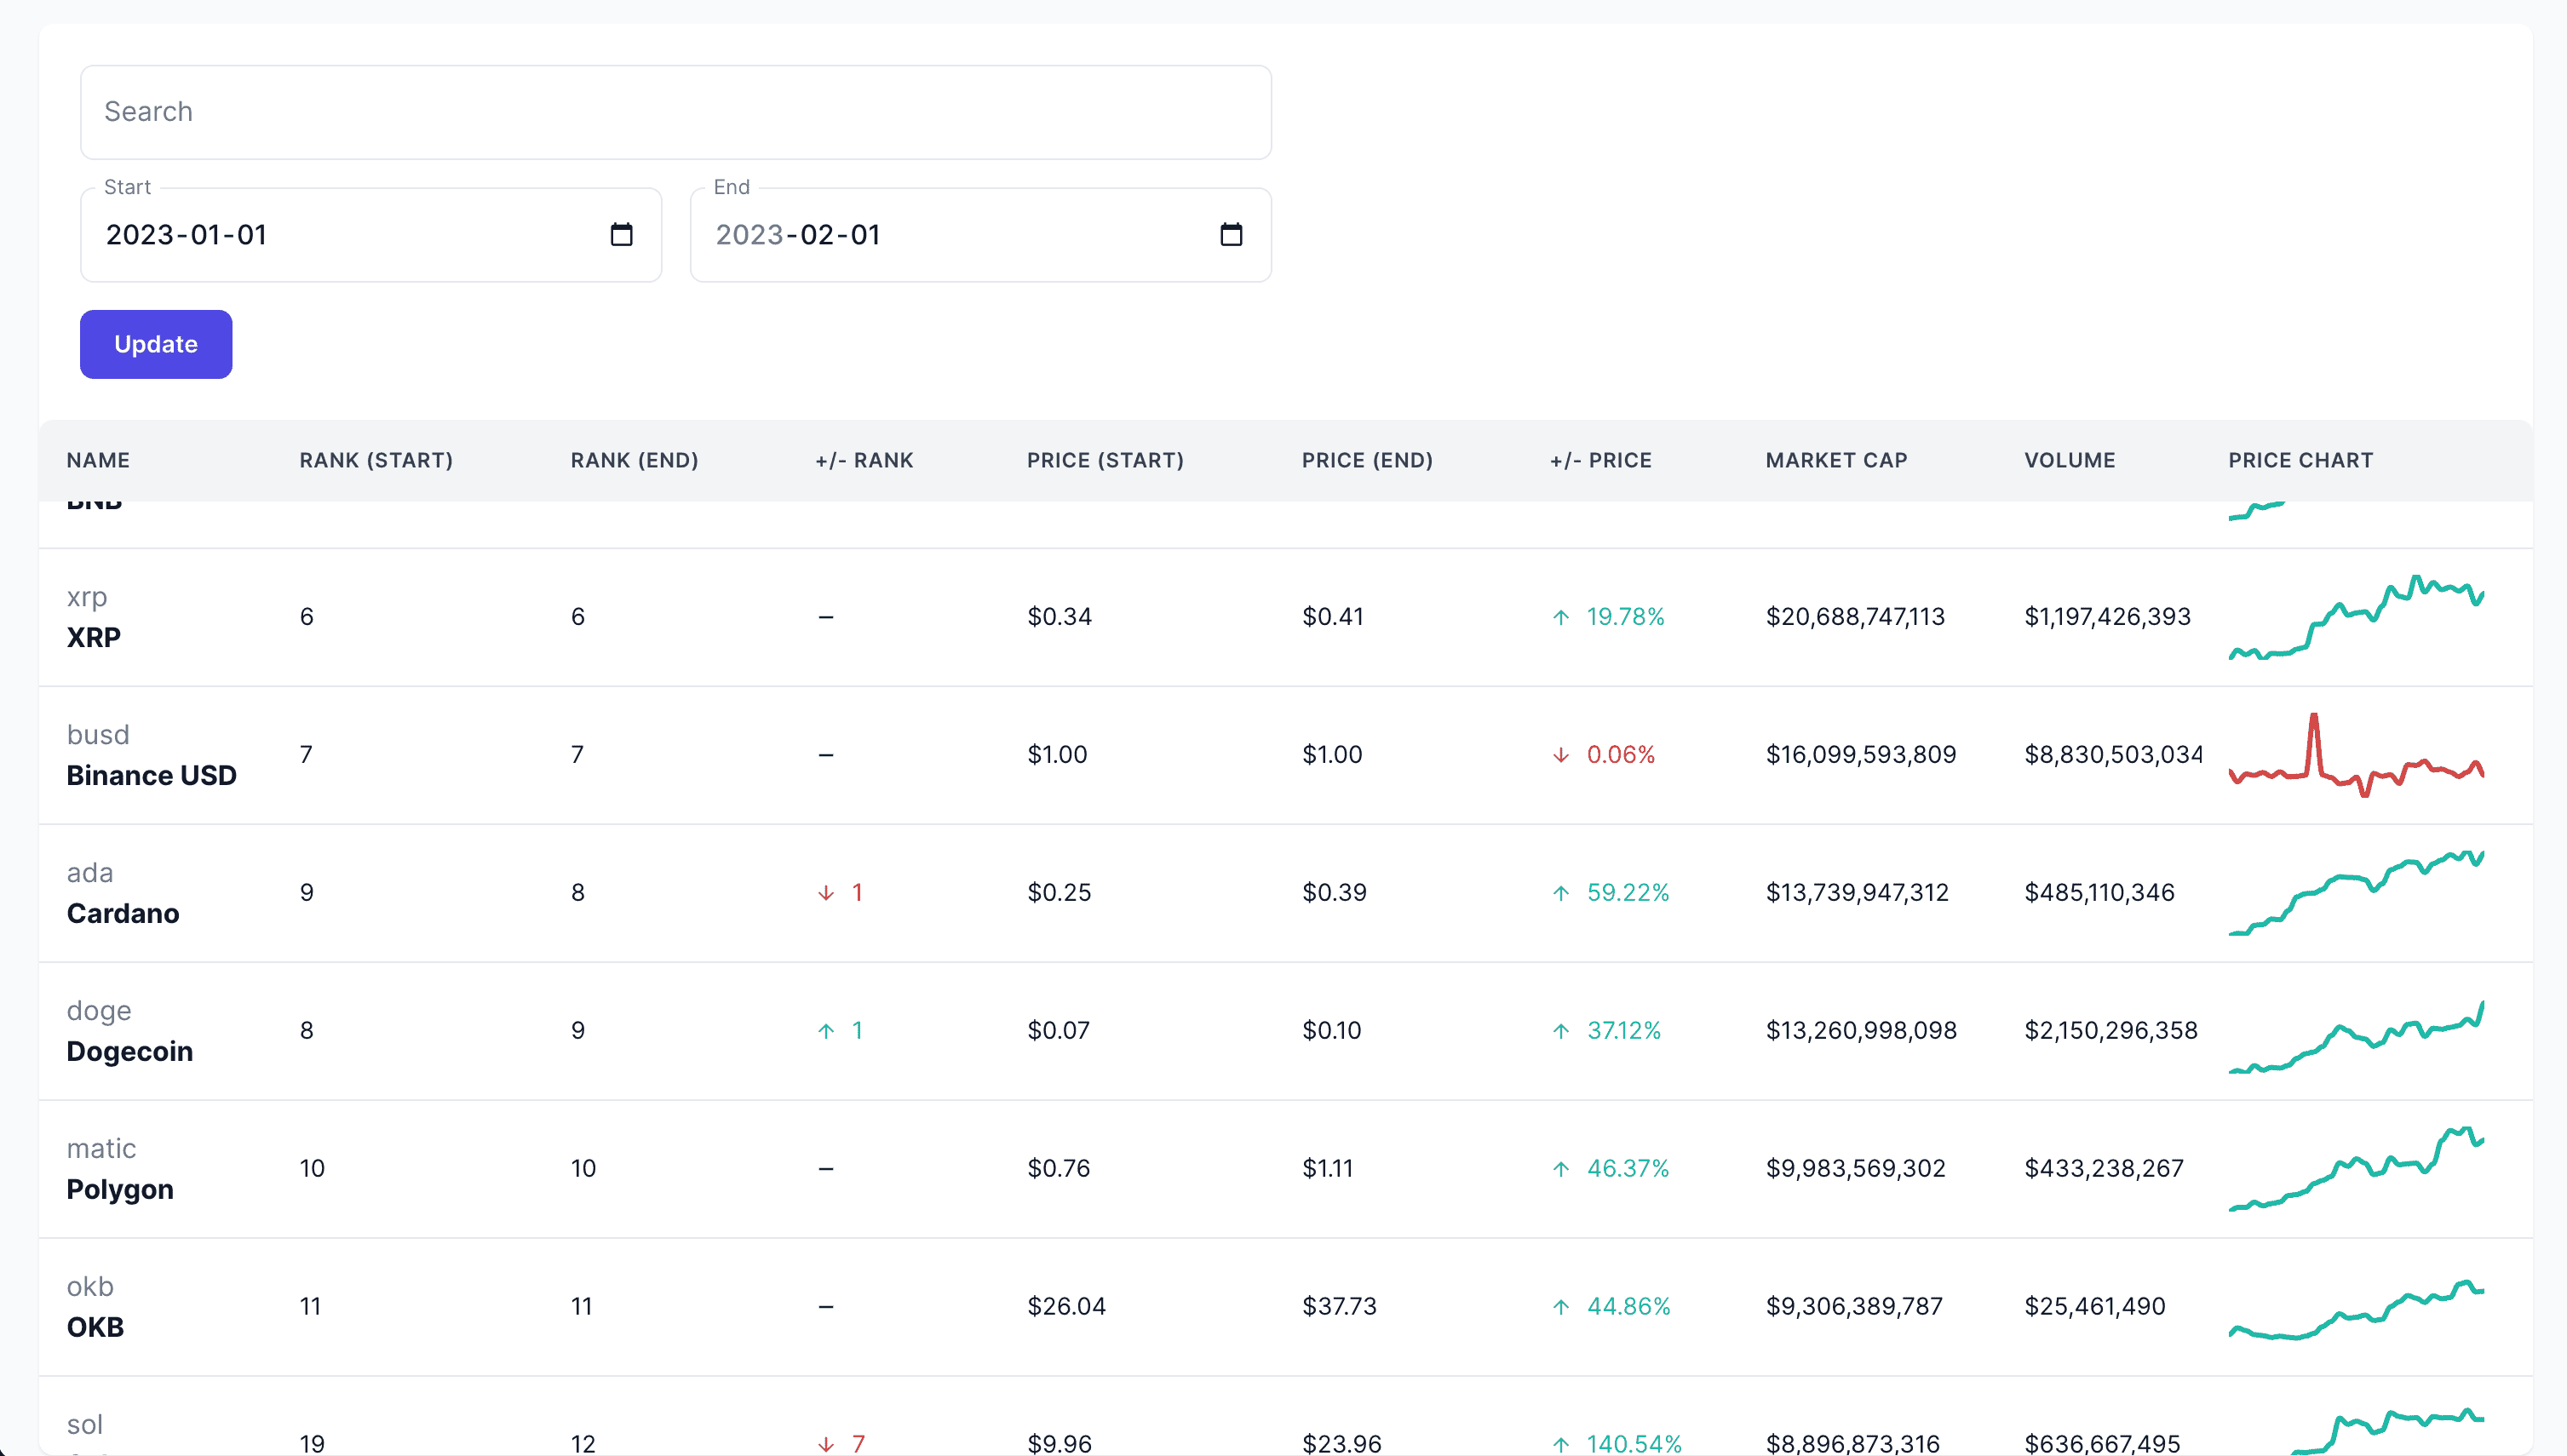Click the MARKET CAP column header
Screen dimensions: 2567x1456
(x=1836, y=460)
